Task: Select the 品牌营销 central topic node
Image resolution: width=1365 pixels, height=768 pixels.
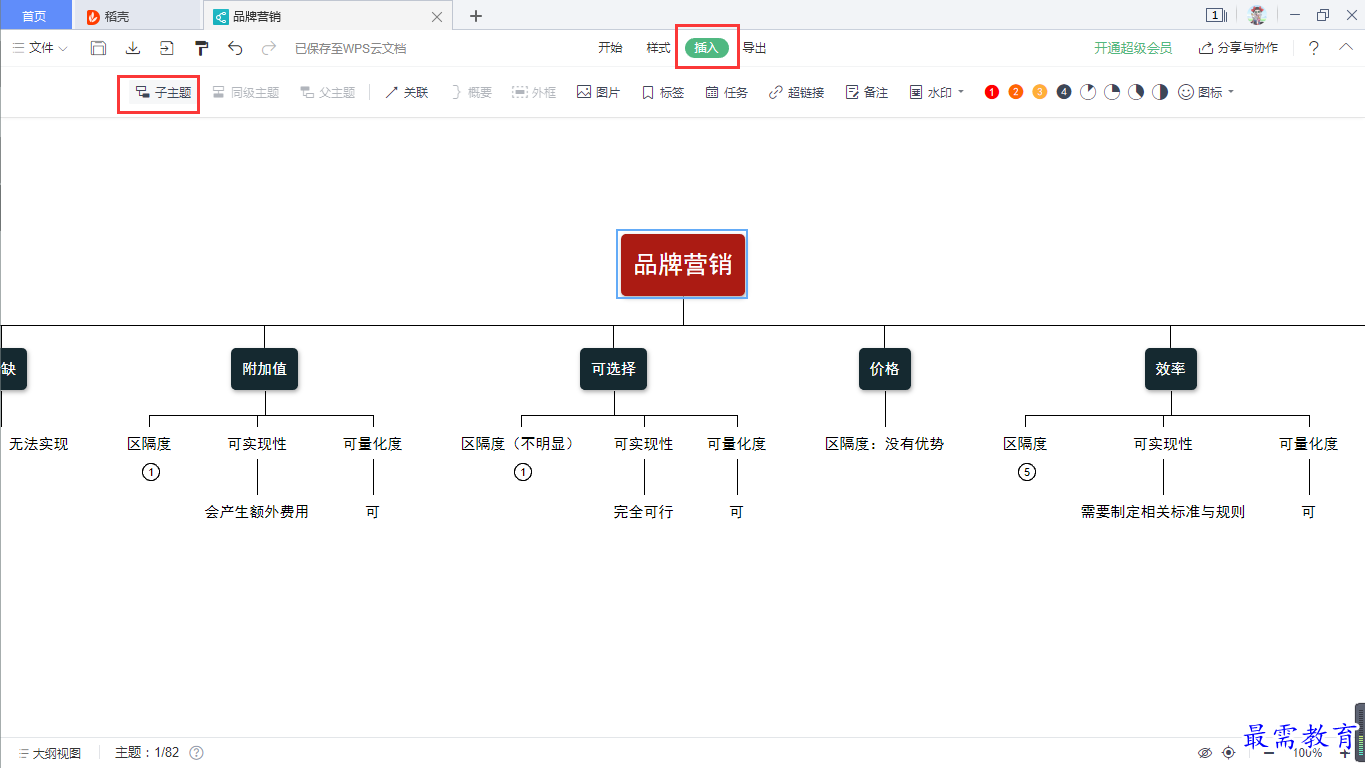Action: (x=683, y=264)
